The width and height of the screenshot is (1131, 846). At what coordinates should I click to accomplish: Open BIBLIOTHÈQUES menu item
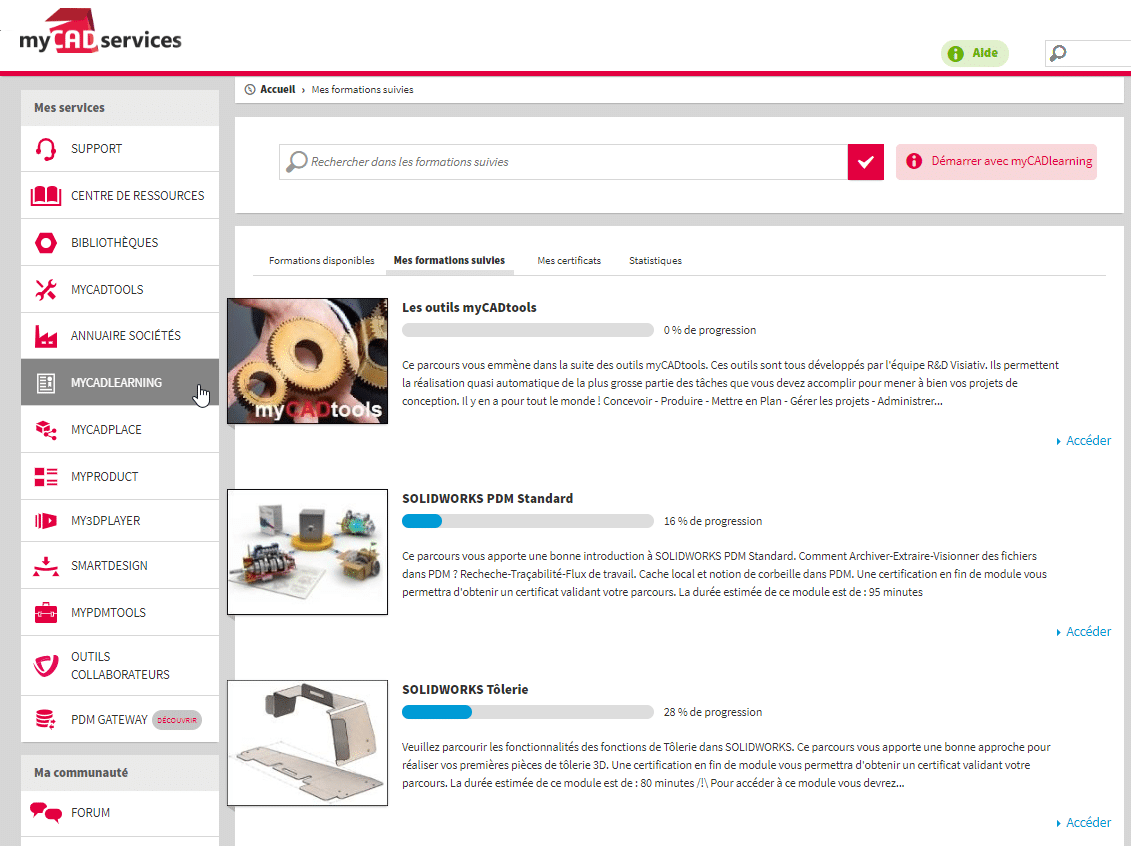[120, 243]
